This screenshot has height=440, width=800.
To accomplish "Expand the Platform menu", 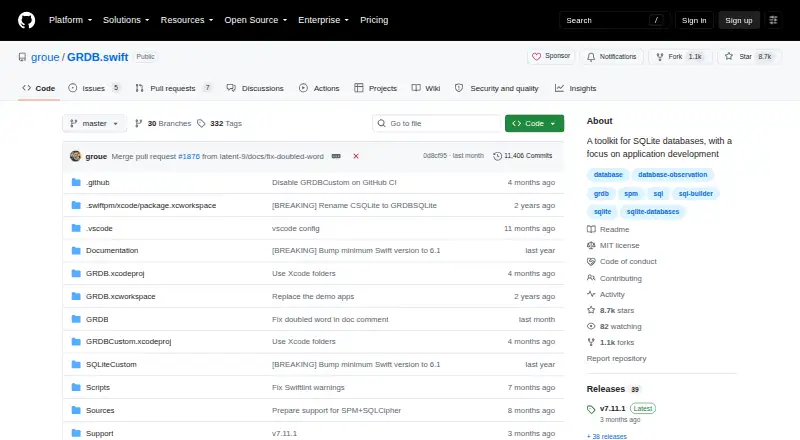I will click(70, 20).
